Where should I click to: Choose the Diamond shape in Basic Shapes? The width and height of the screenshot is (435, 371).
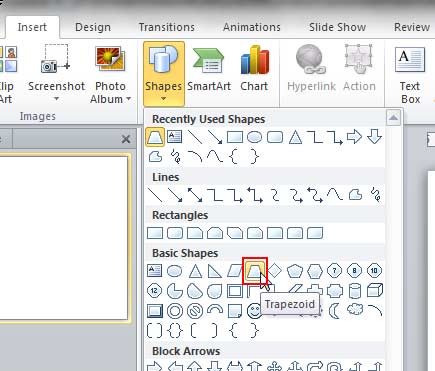click(x=275, y=271)
